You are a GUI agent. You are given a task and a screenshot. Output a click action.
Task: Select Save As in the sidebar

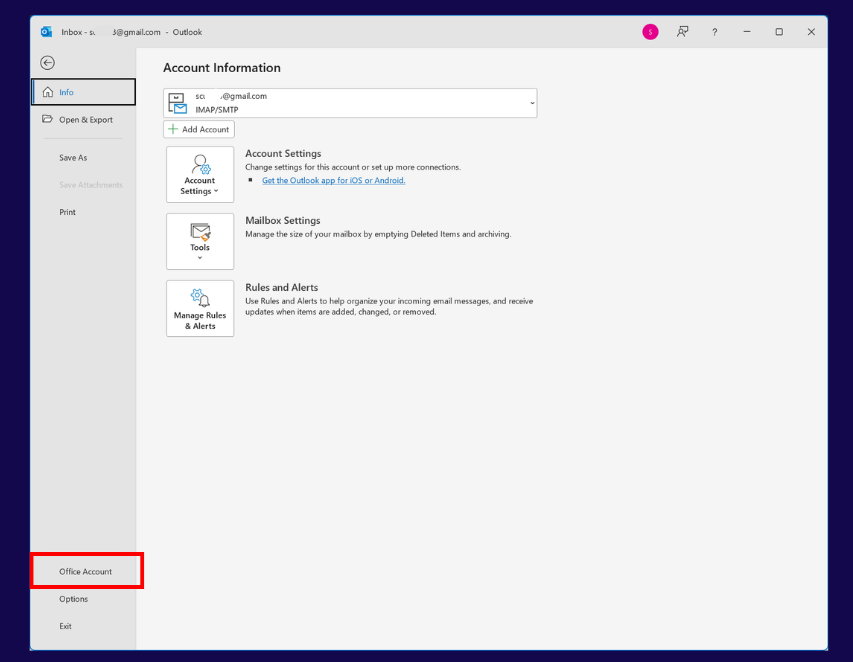point(73,158)
